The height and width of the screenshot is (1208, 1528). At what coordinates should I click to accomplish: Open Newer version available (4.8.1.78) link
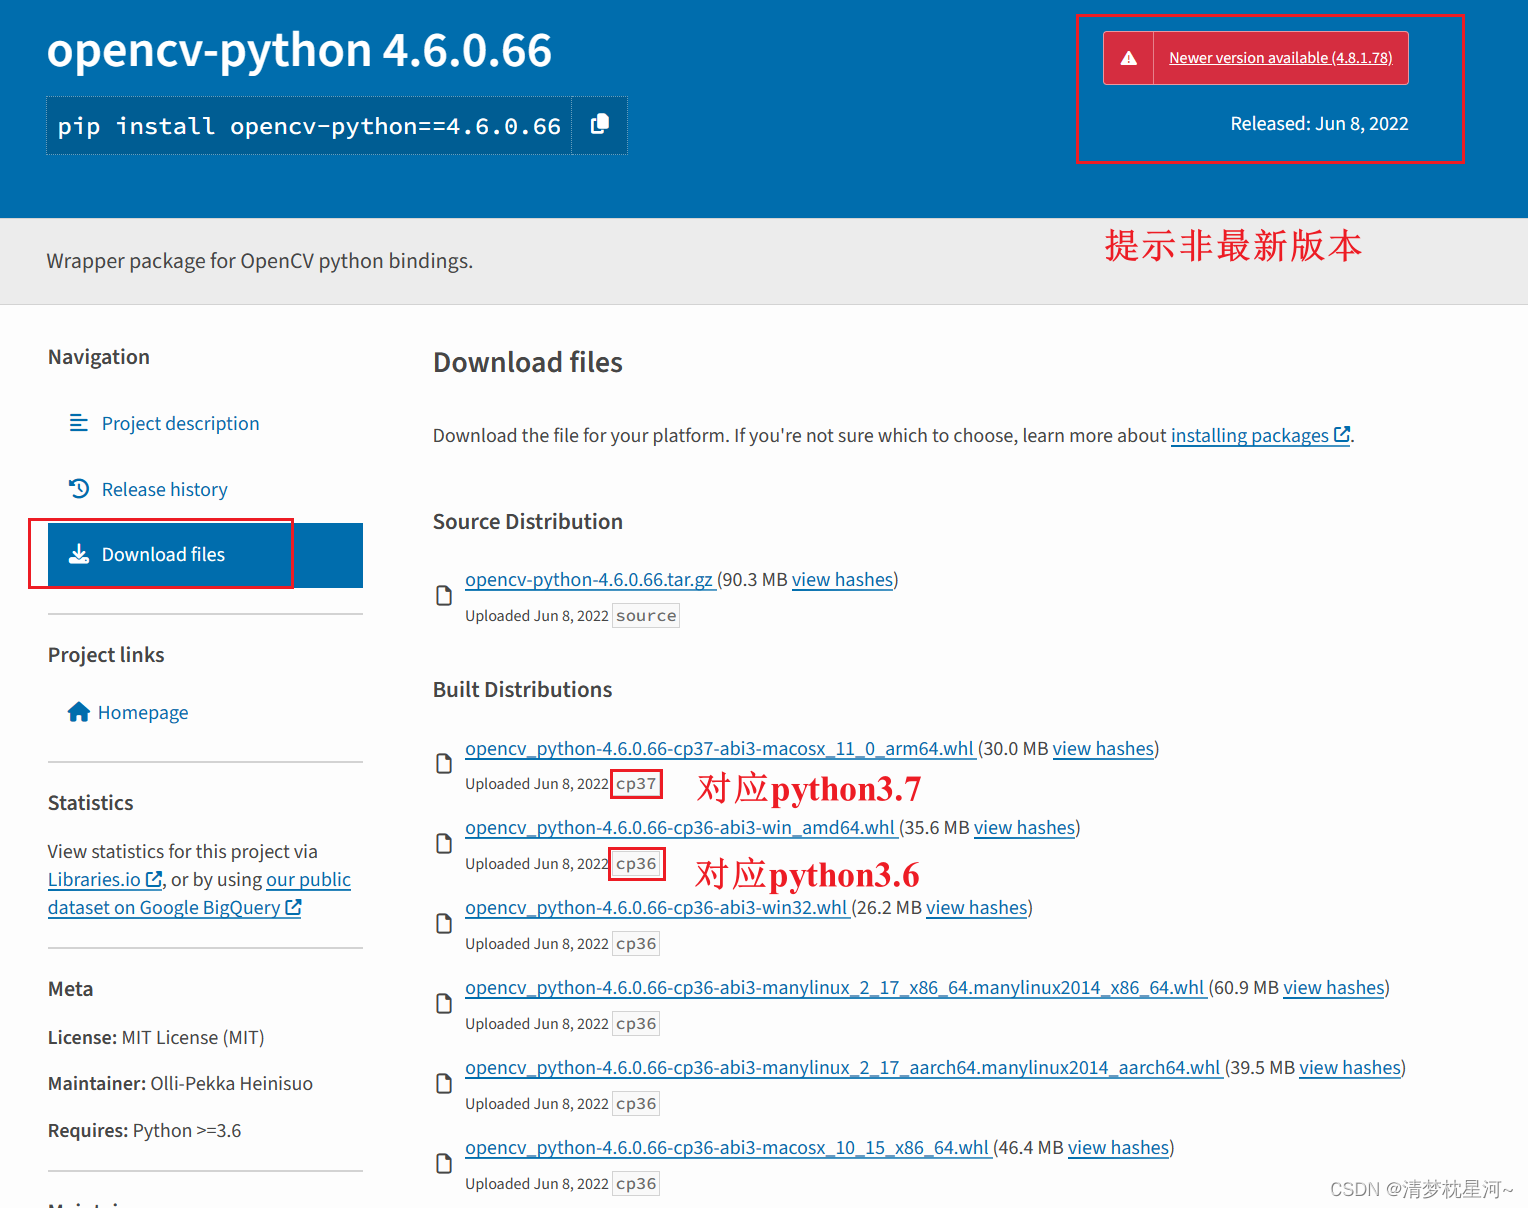tap(1280, 58)
